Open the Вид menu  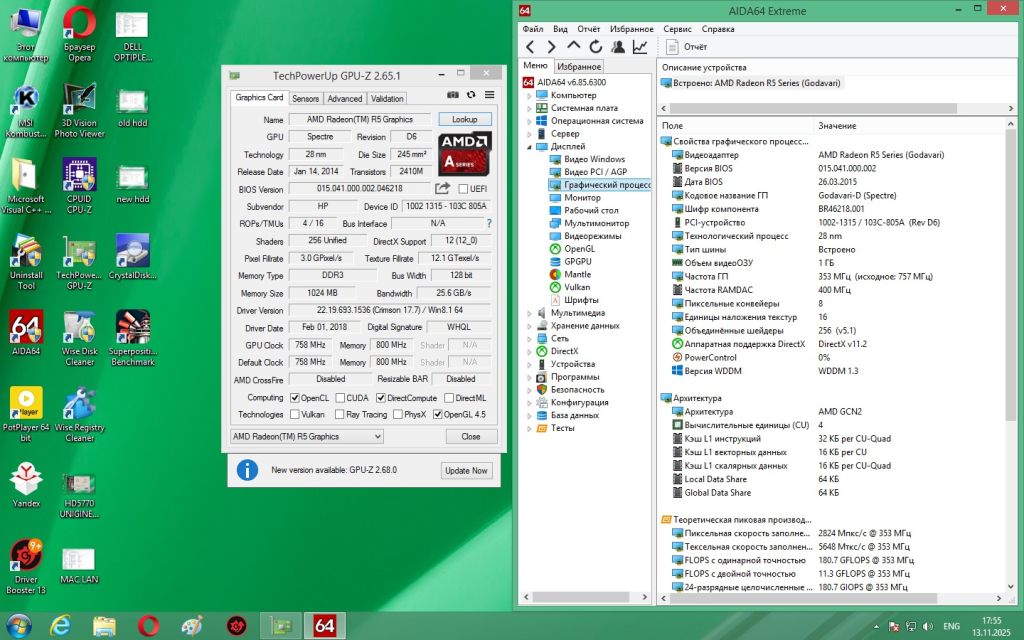(560, 29)
